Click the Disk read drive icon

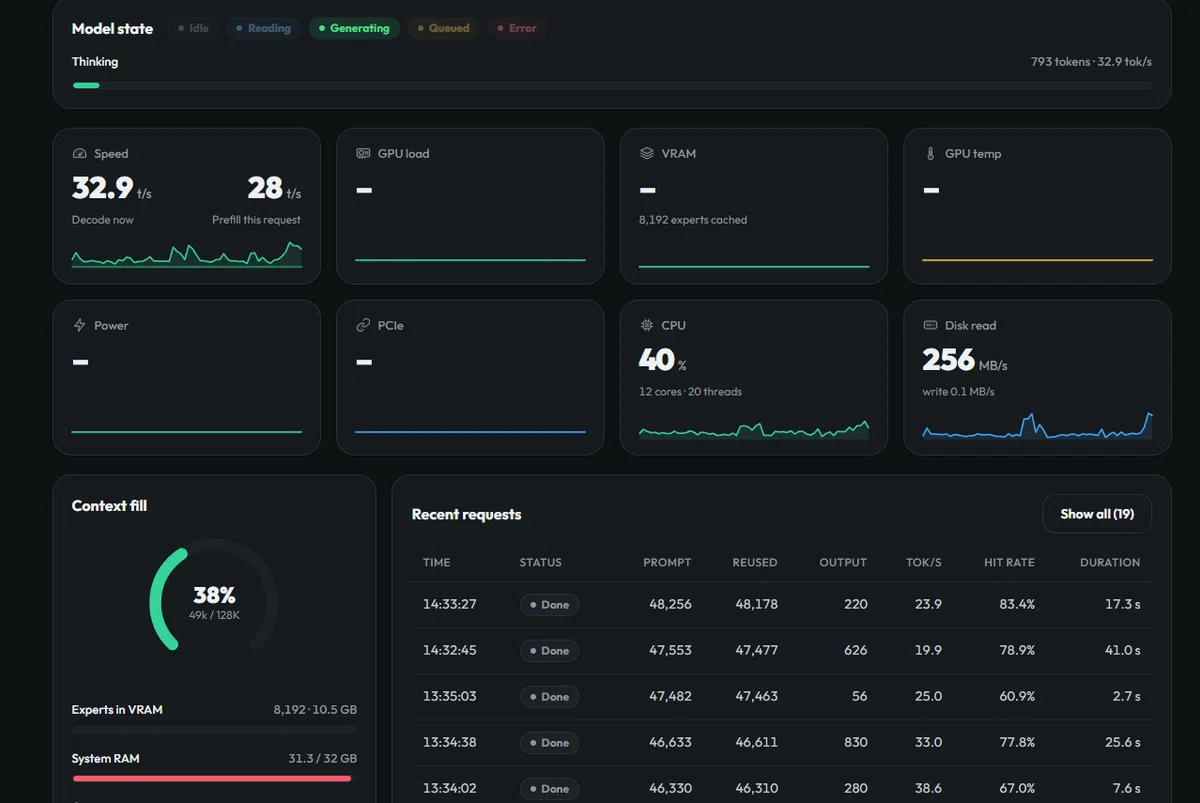pos(931,326)
